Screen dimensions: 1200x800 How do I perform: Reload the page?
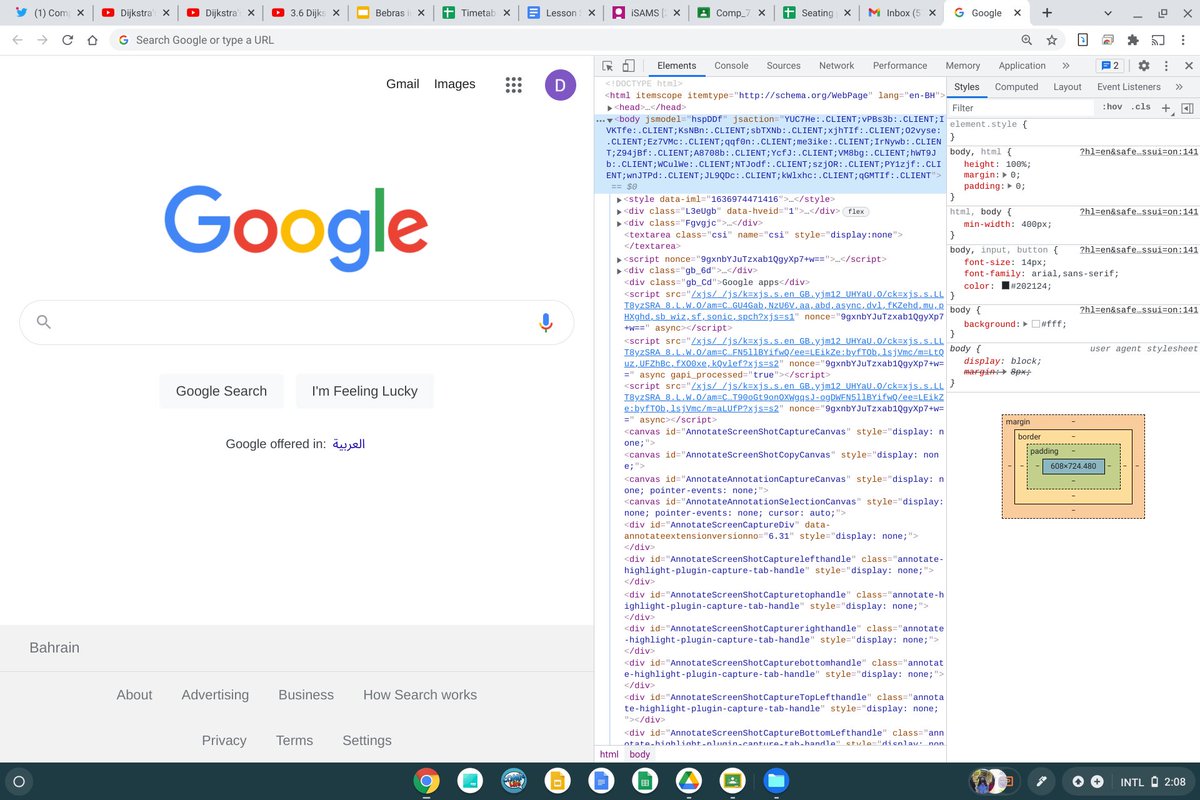pos(67,40)
